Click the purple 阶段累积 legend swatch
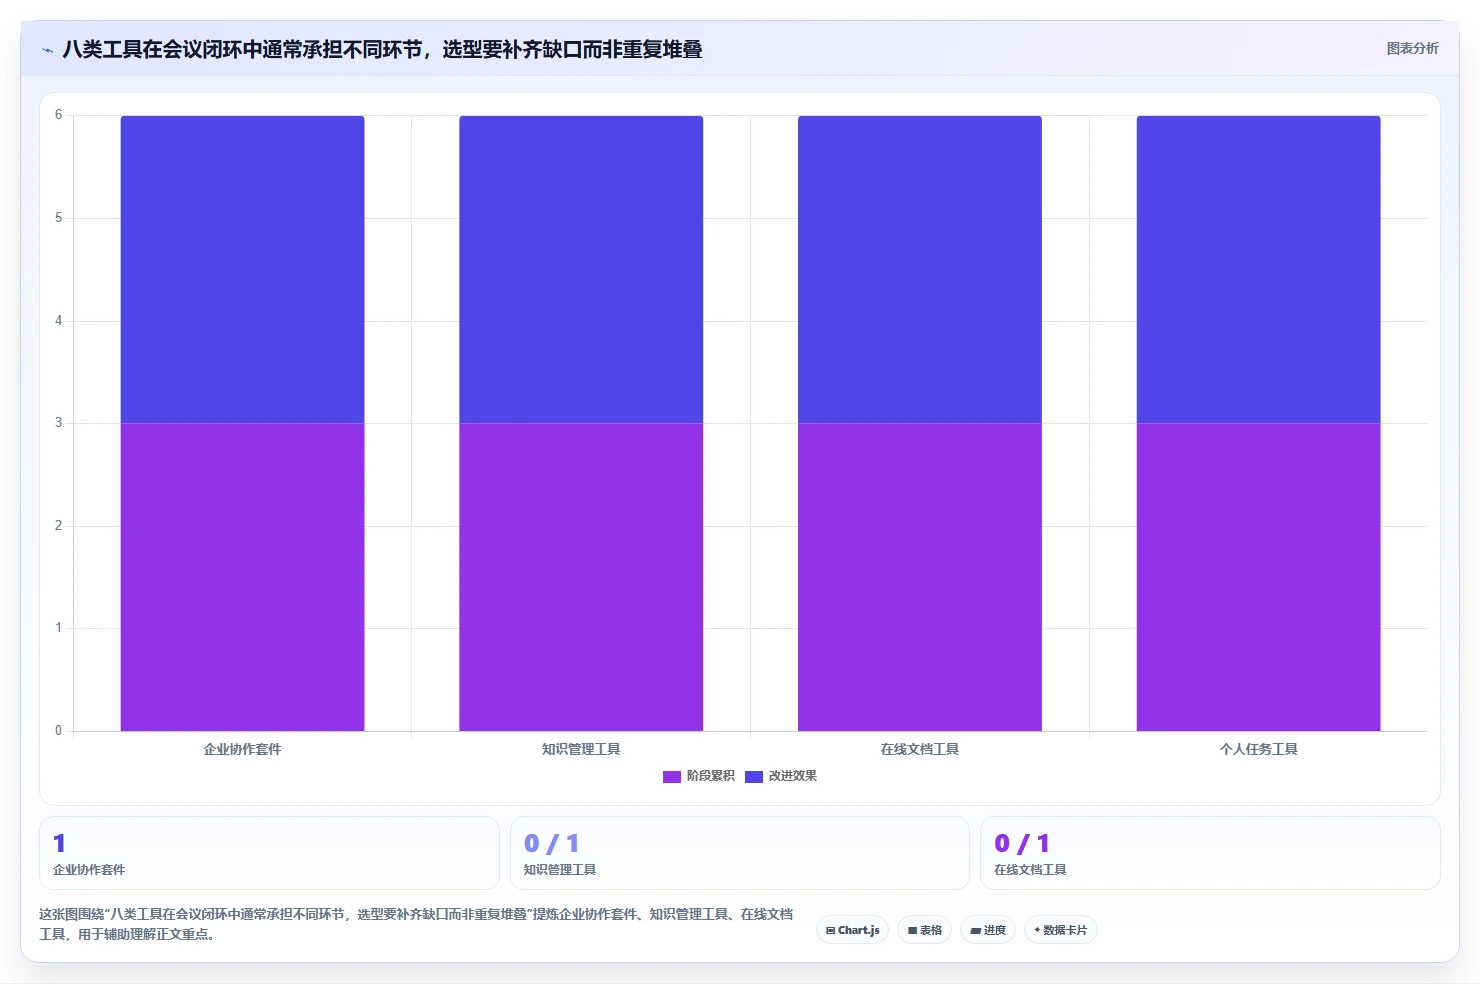 coord(672,776)
